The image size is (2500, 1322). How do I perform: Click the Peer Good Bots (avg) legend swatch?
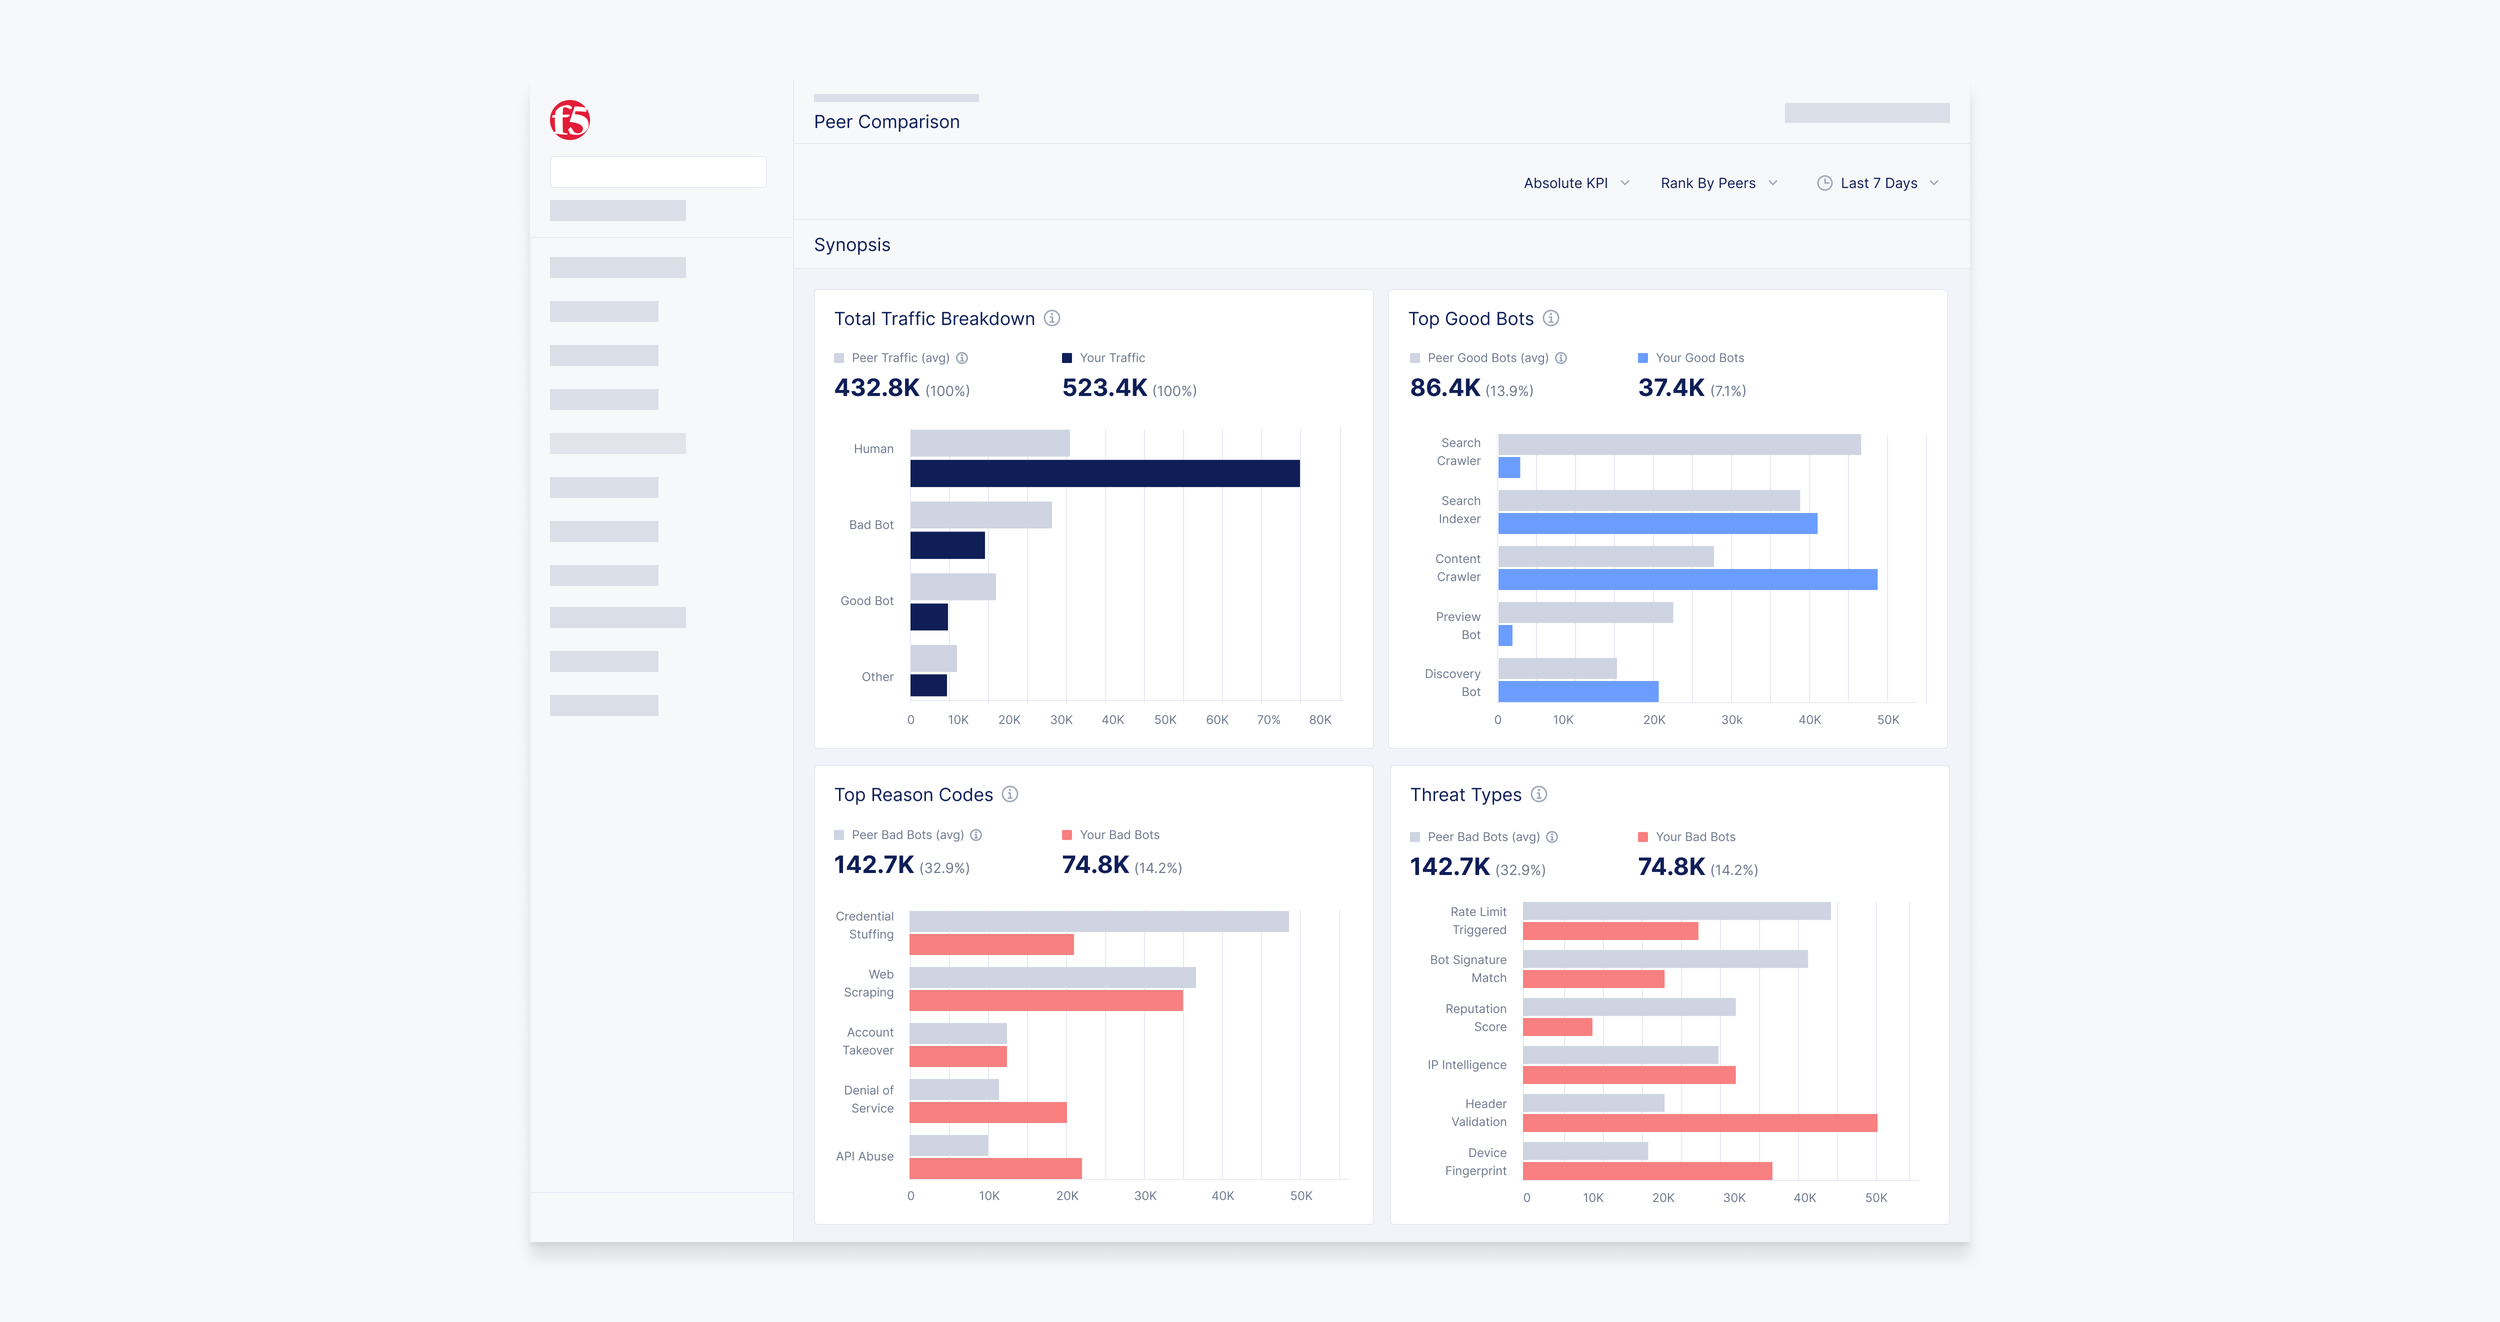click(x=1415, y=358)
